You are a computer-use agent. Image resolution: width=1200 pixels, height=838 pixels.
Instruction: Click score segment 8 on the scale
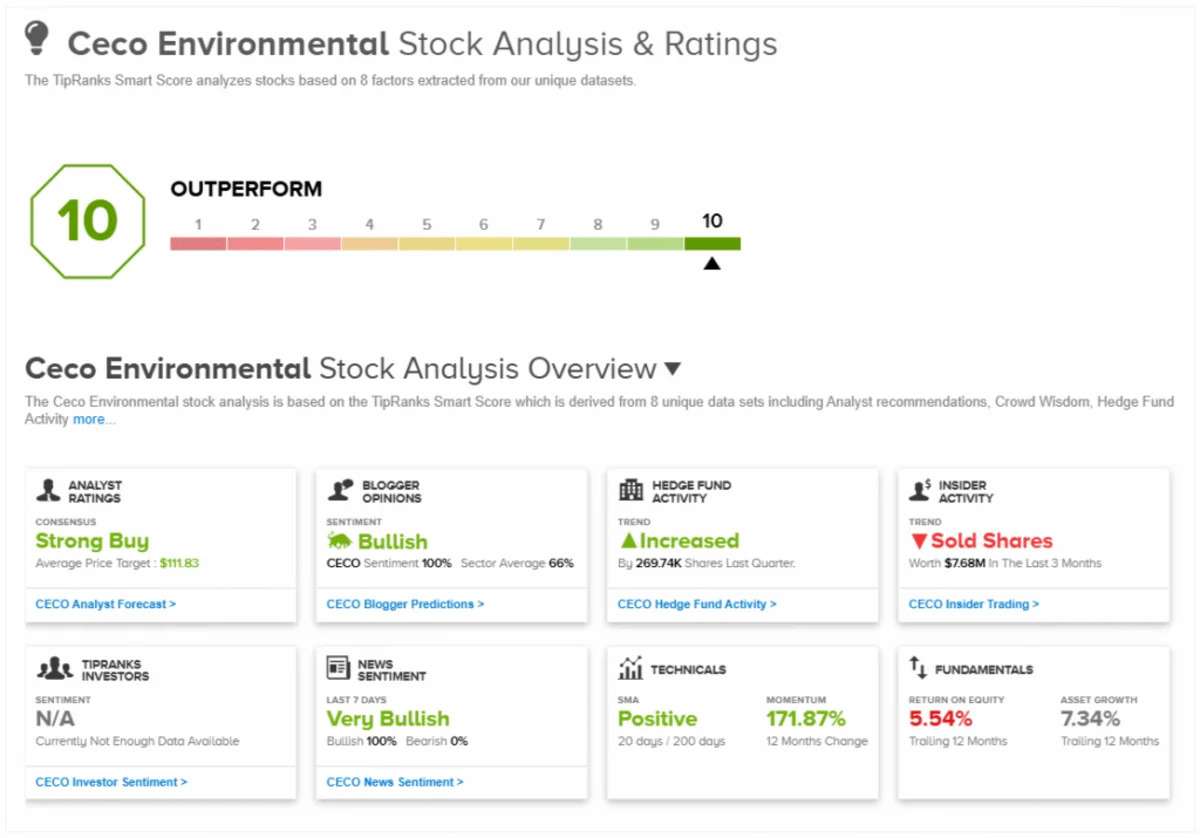[597, 243]
